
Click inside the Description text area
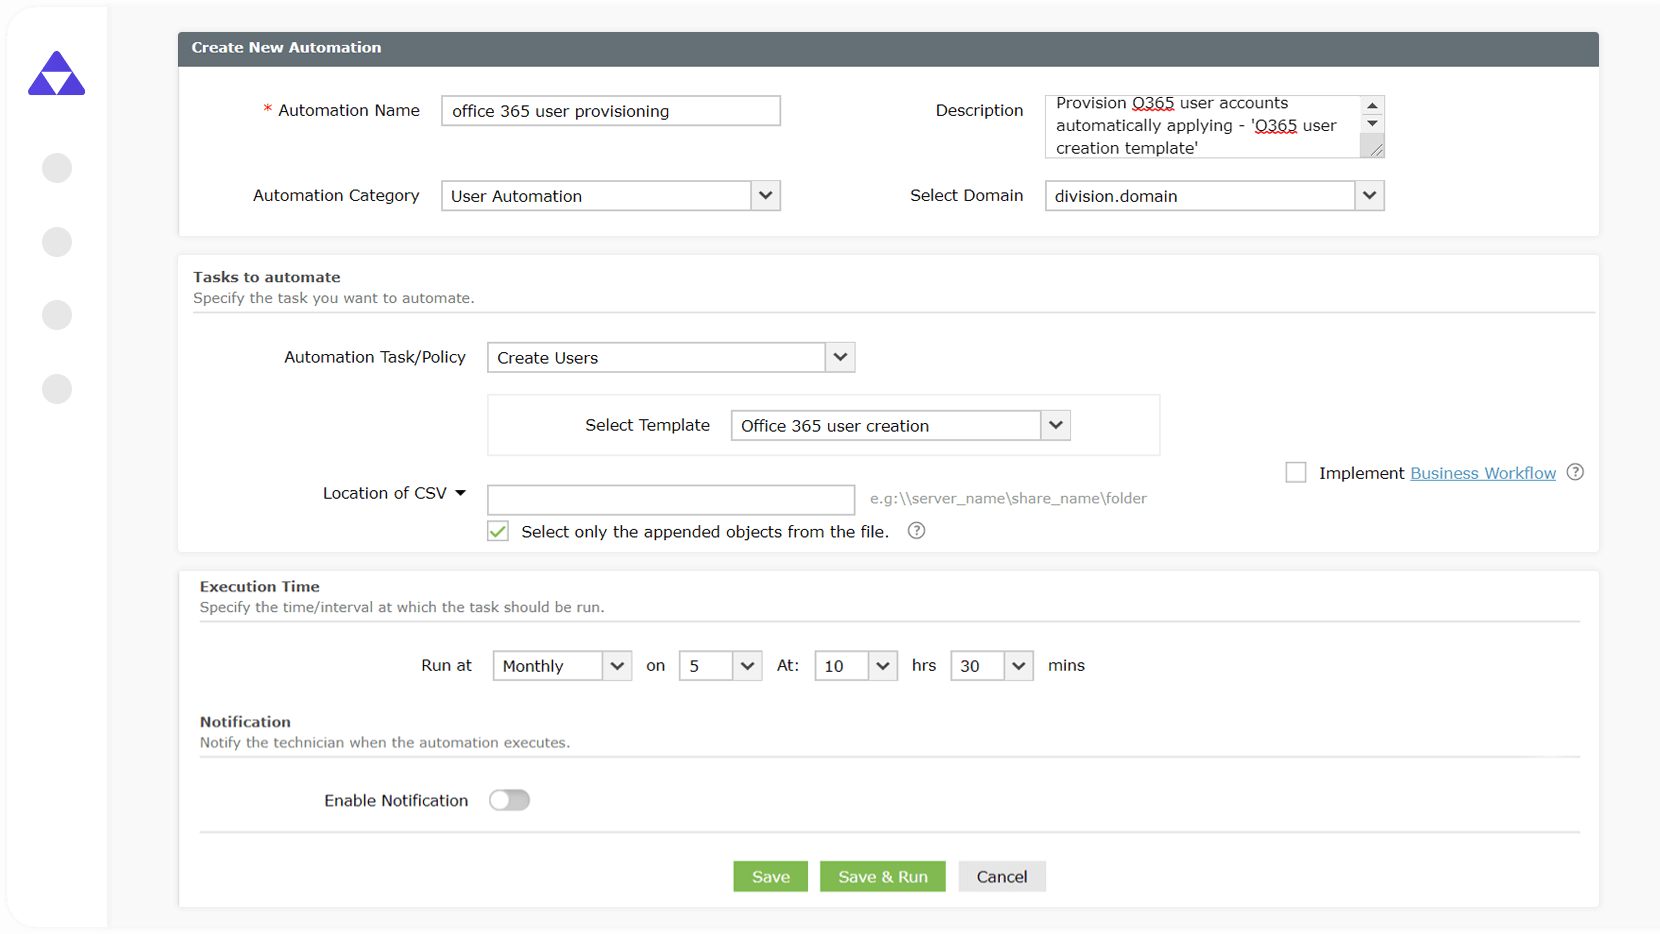point(1203,126)
